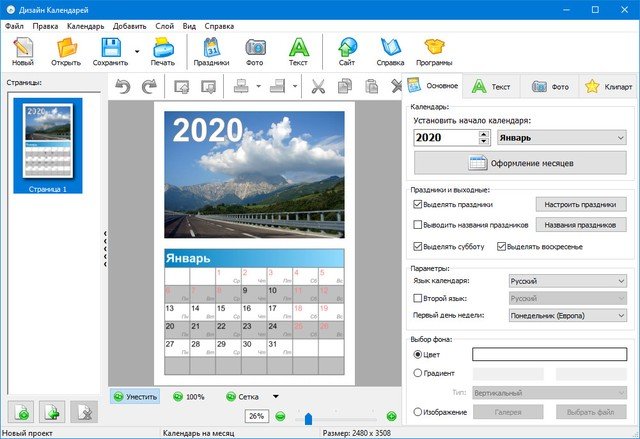Click the Печать (Print) icon
Screen dimensions: 640x439
[162, 48]
